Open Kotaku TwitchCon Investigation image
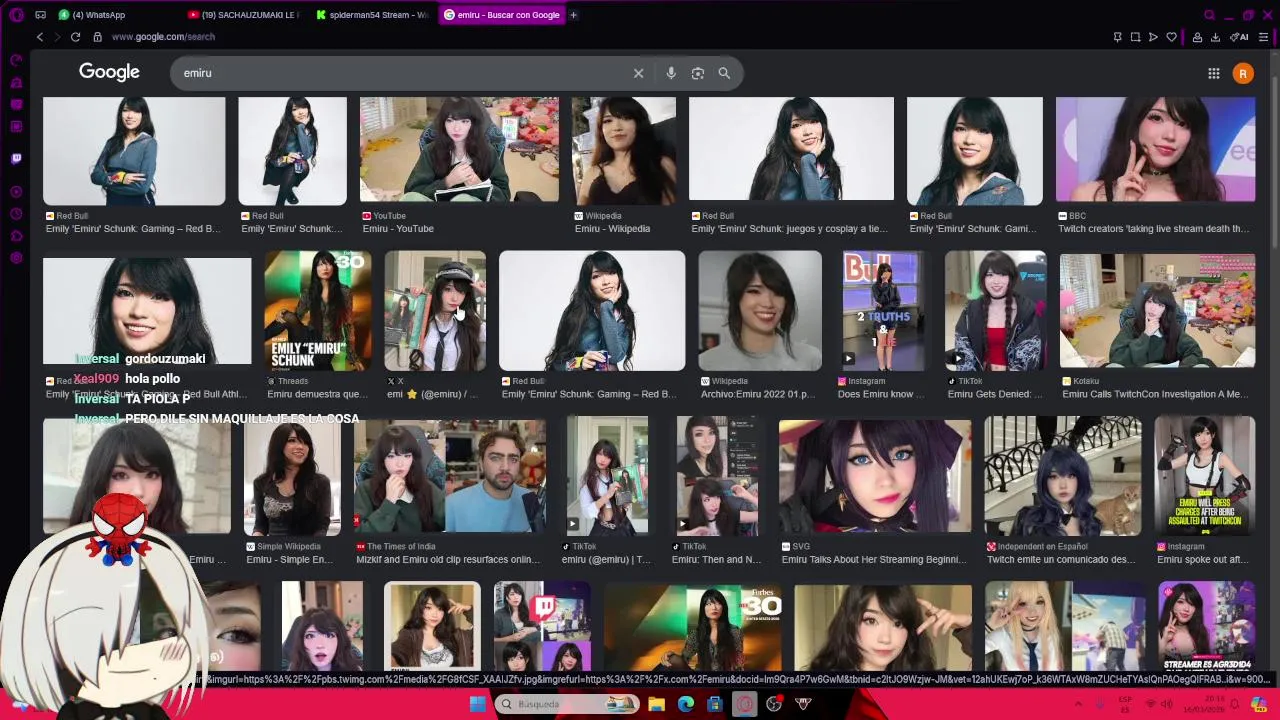The height and width of the screenshot is (720, 1280). coord(1157,310)
